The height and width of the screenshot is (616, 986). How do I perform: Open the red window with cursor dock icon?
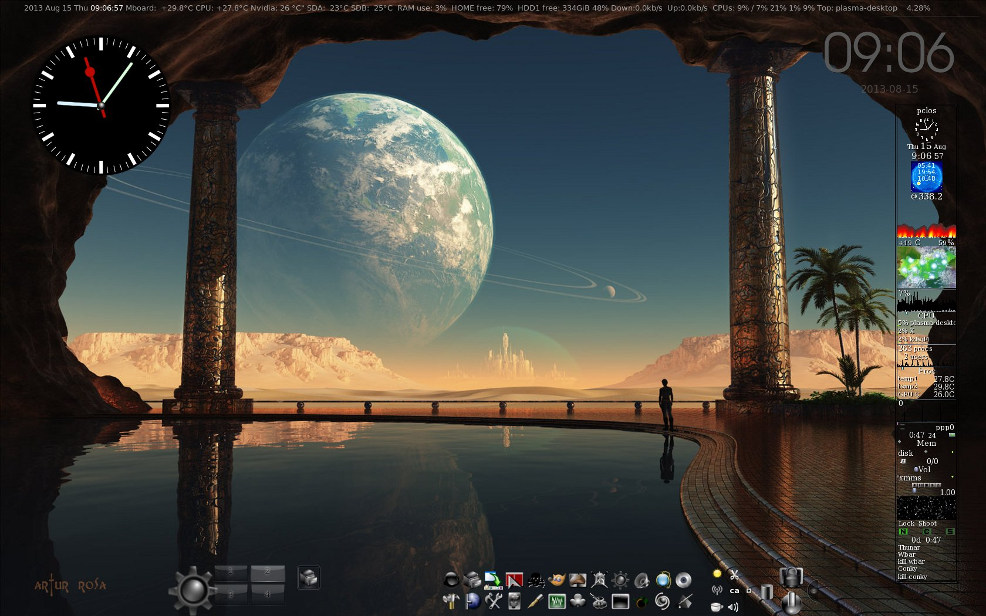click(x=514, y=580)
